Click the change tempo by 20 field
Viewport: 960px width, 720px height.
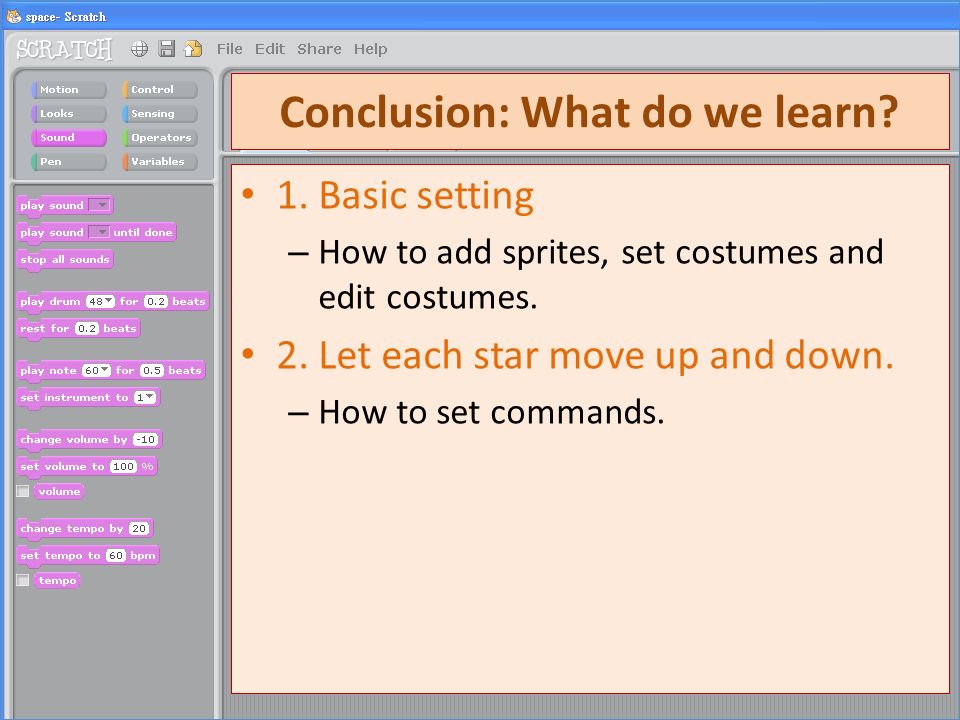point(139,528)
